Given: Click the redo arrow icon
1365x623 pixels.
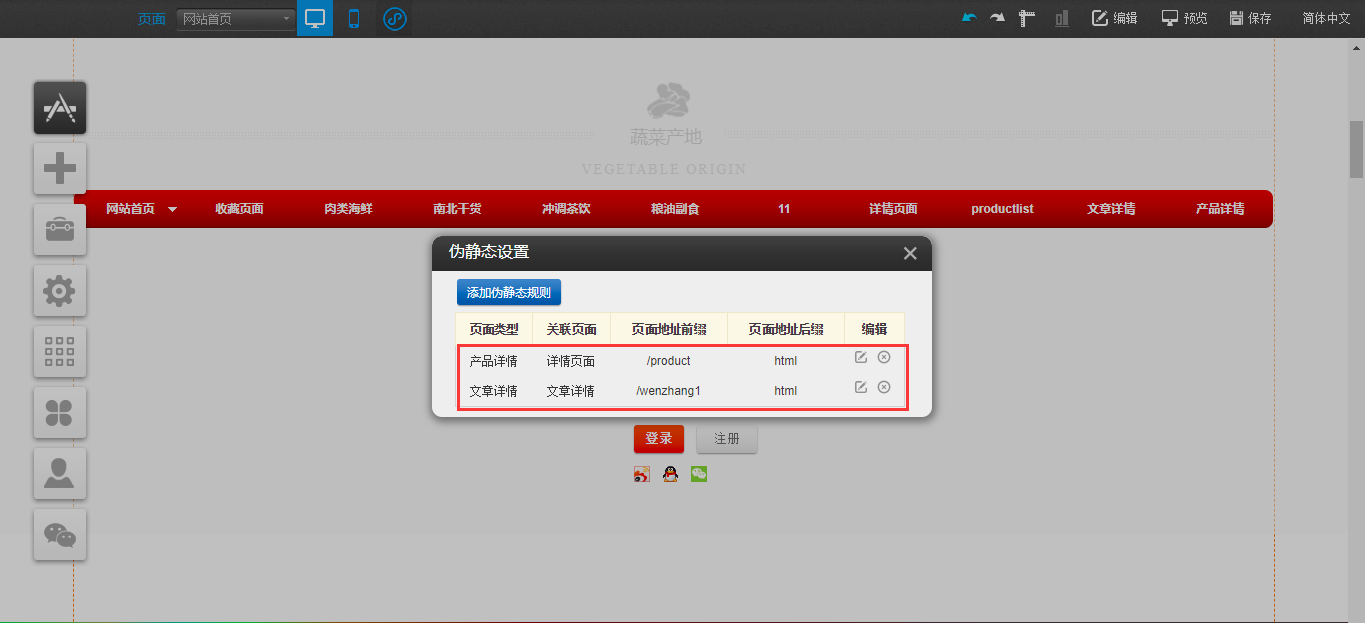Looking at the screenshot, I should [997, 18].
